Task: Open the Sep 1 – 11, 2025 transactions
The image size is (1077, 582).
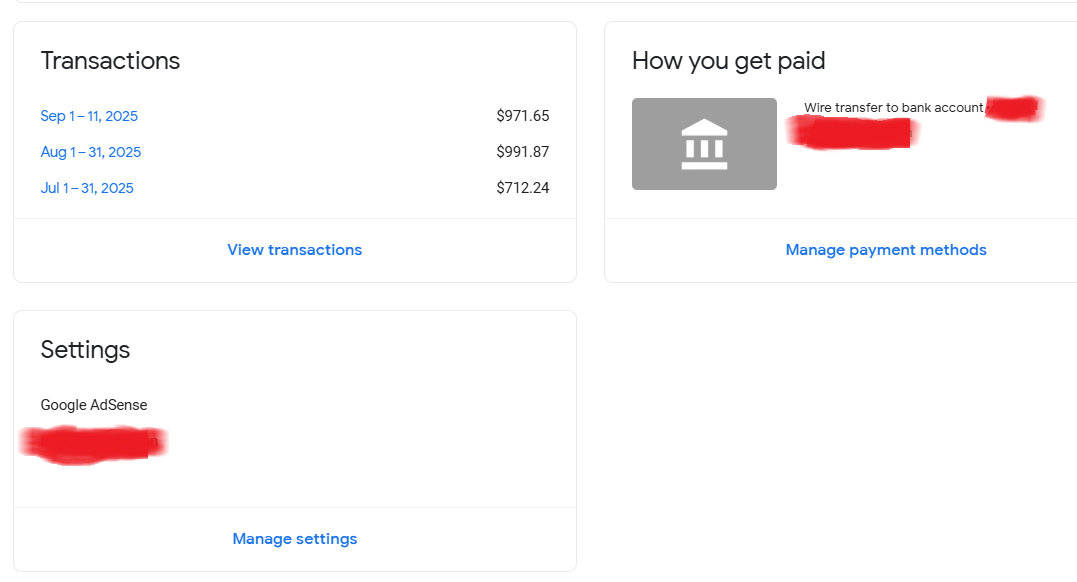Action: pyautogui.click(x=89, y=115)
